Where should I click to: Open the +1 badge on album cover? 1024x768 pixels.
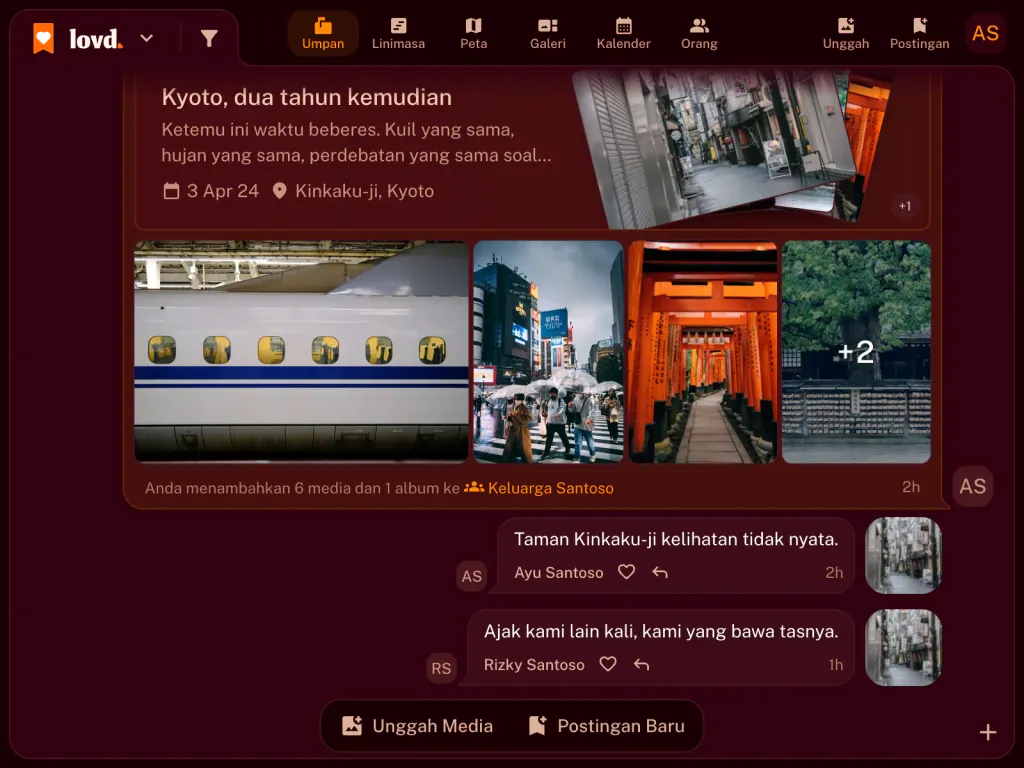tap(904, 206)
